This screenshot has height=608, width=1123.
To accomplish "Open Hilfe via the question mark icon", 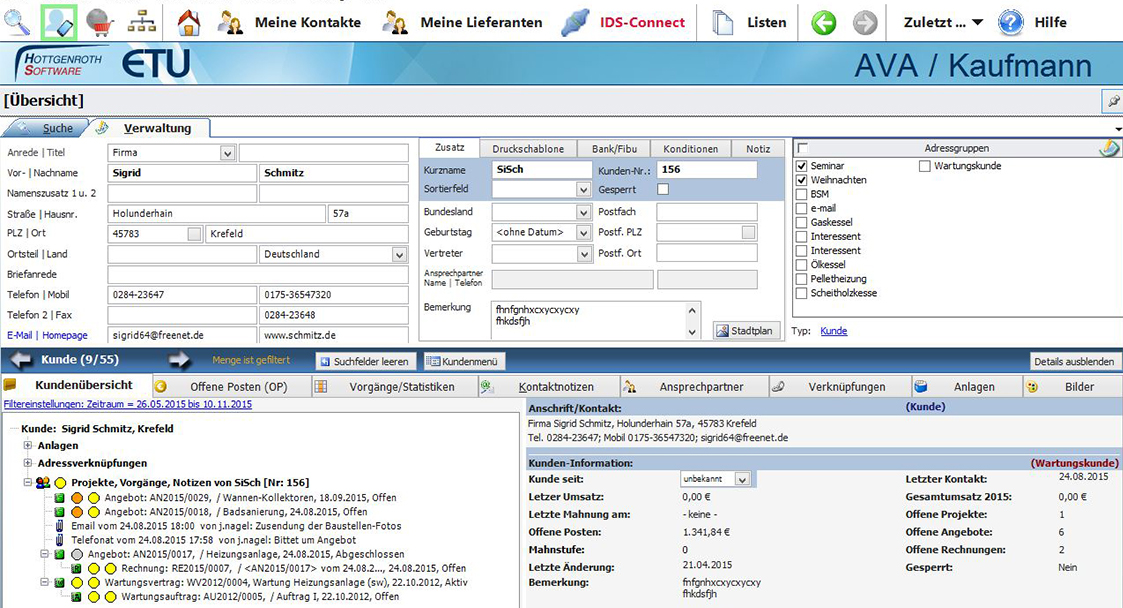I will pyautogui.click(x=1011, y=22).
